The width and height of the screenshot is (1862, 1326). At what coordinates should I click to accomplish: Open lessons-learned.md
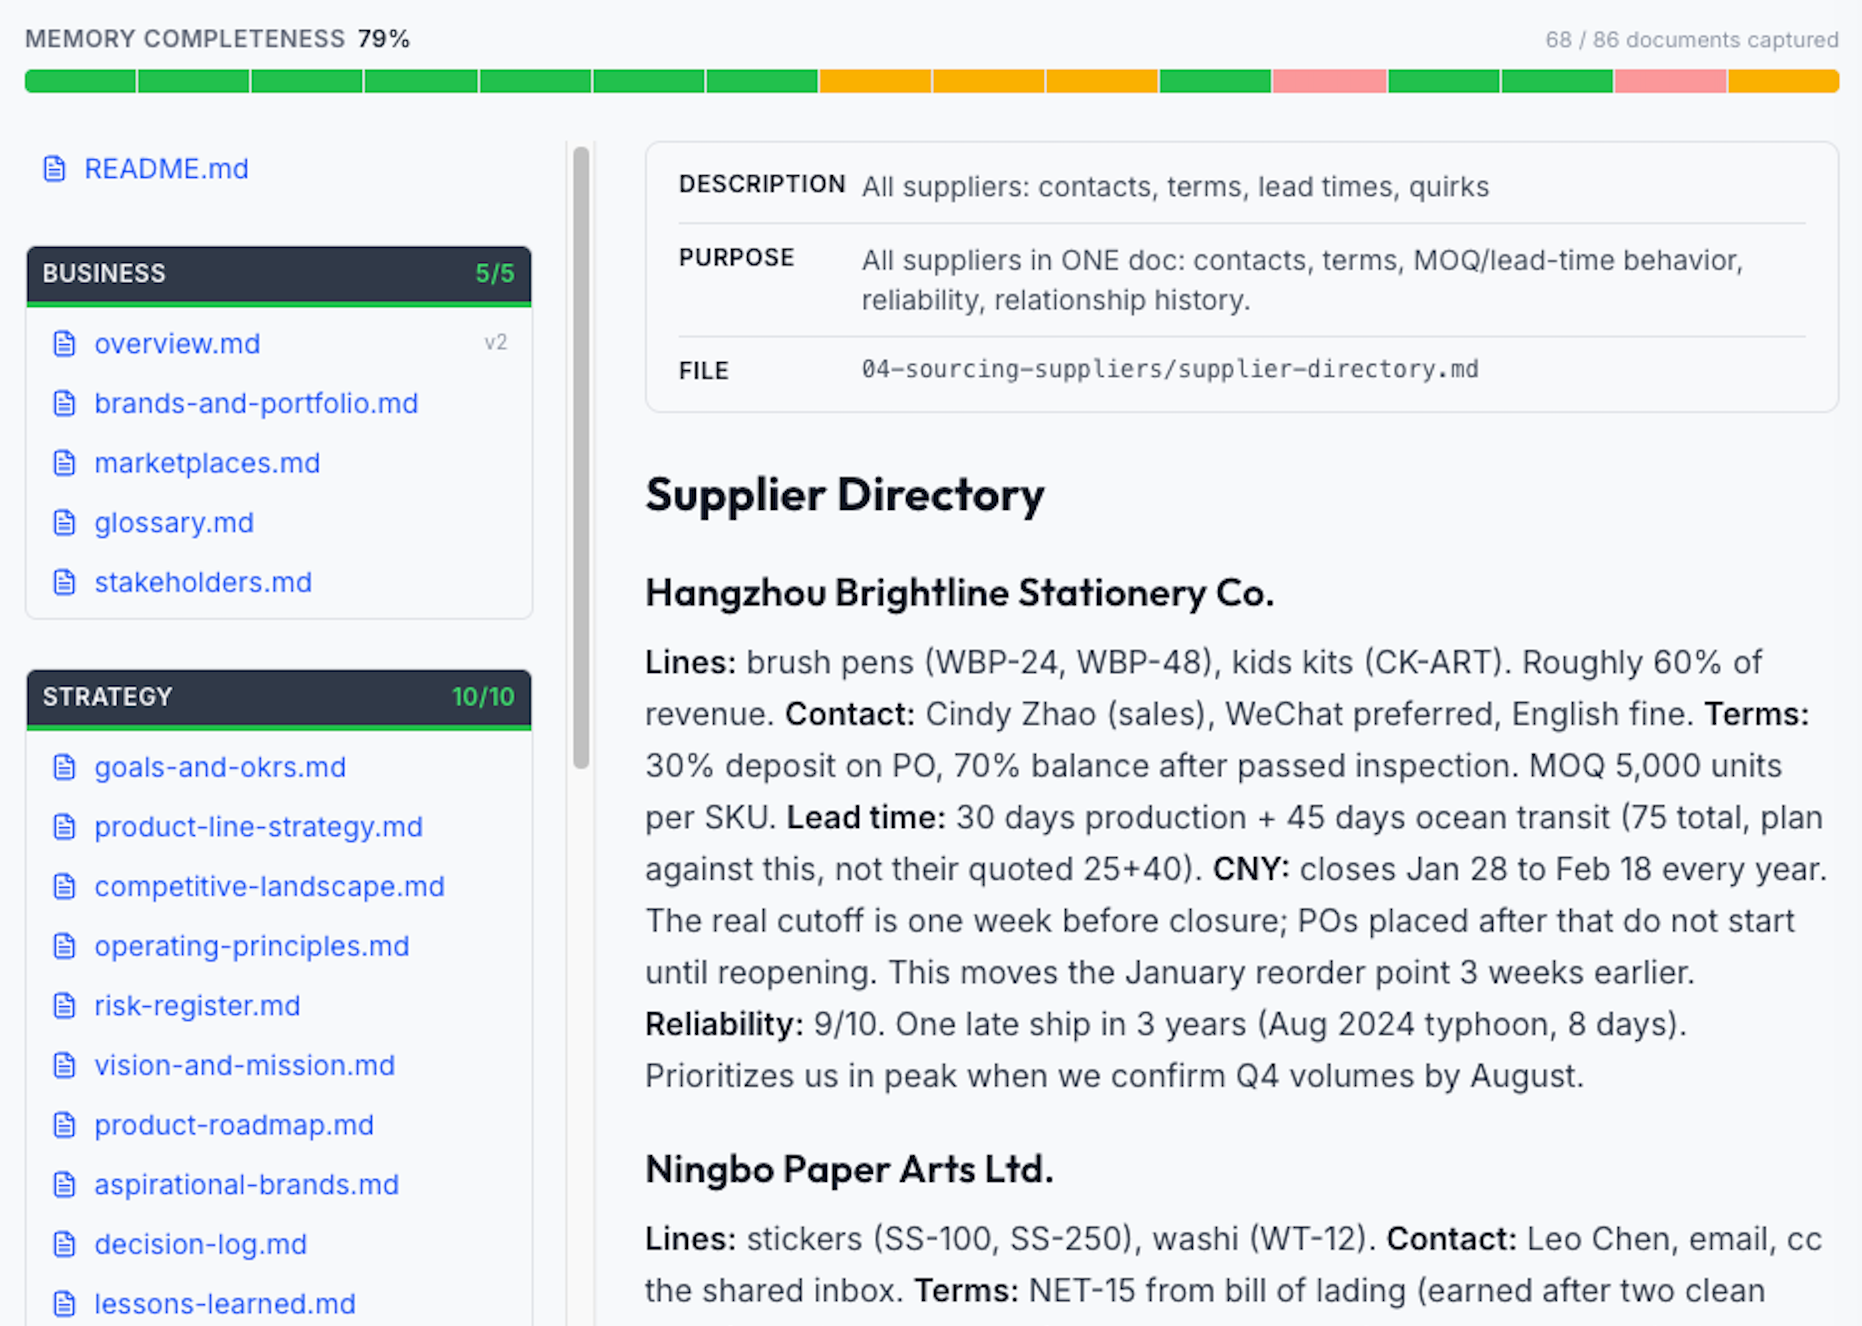(x=225, y=1304)
